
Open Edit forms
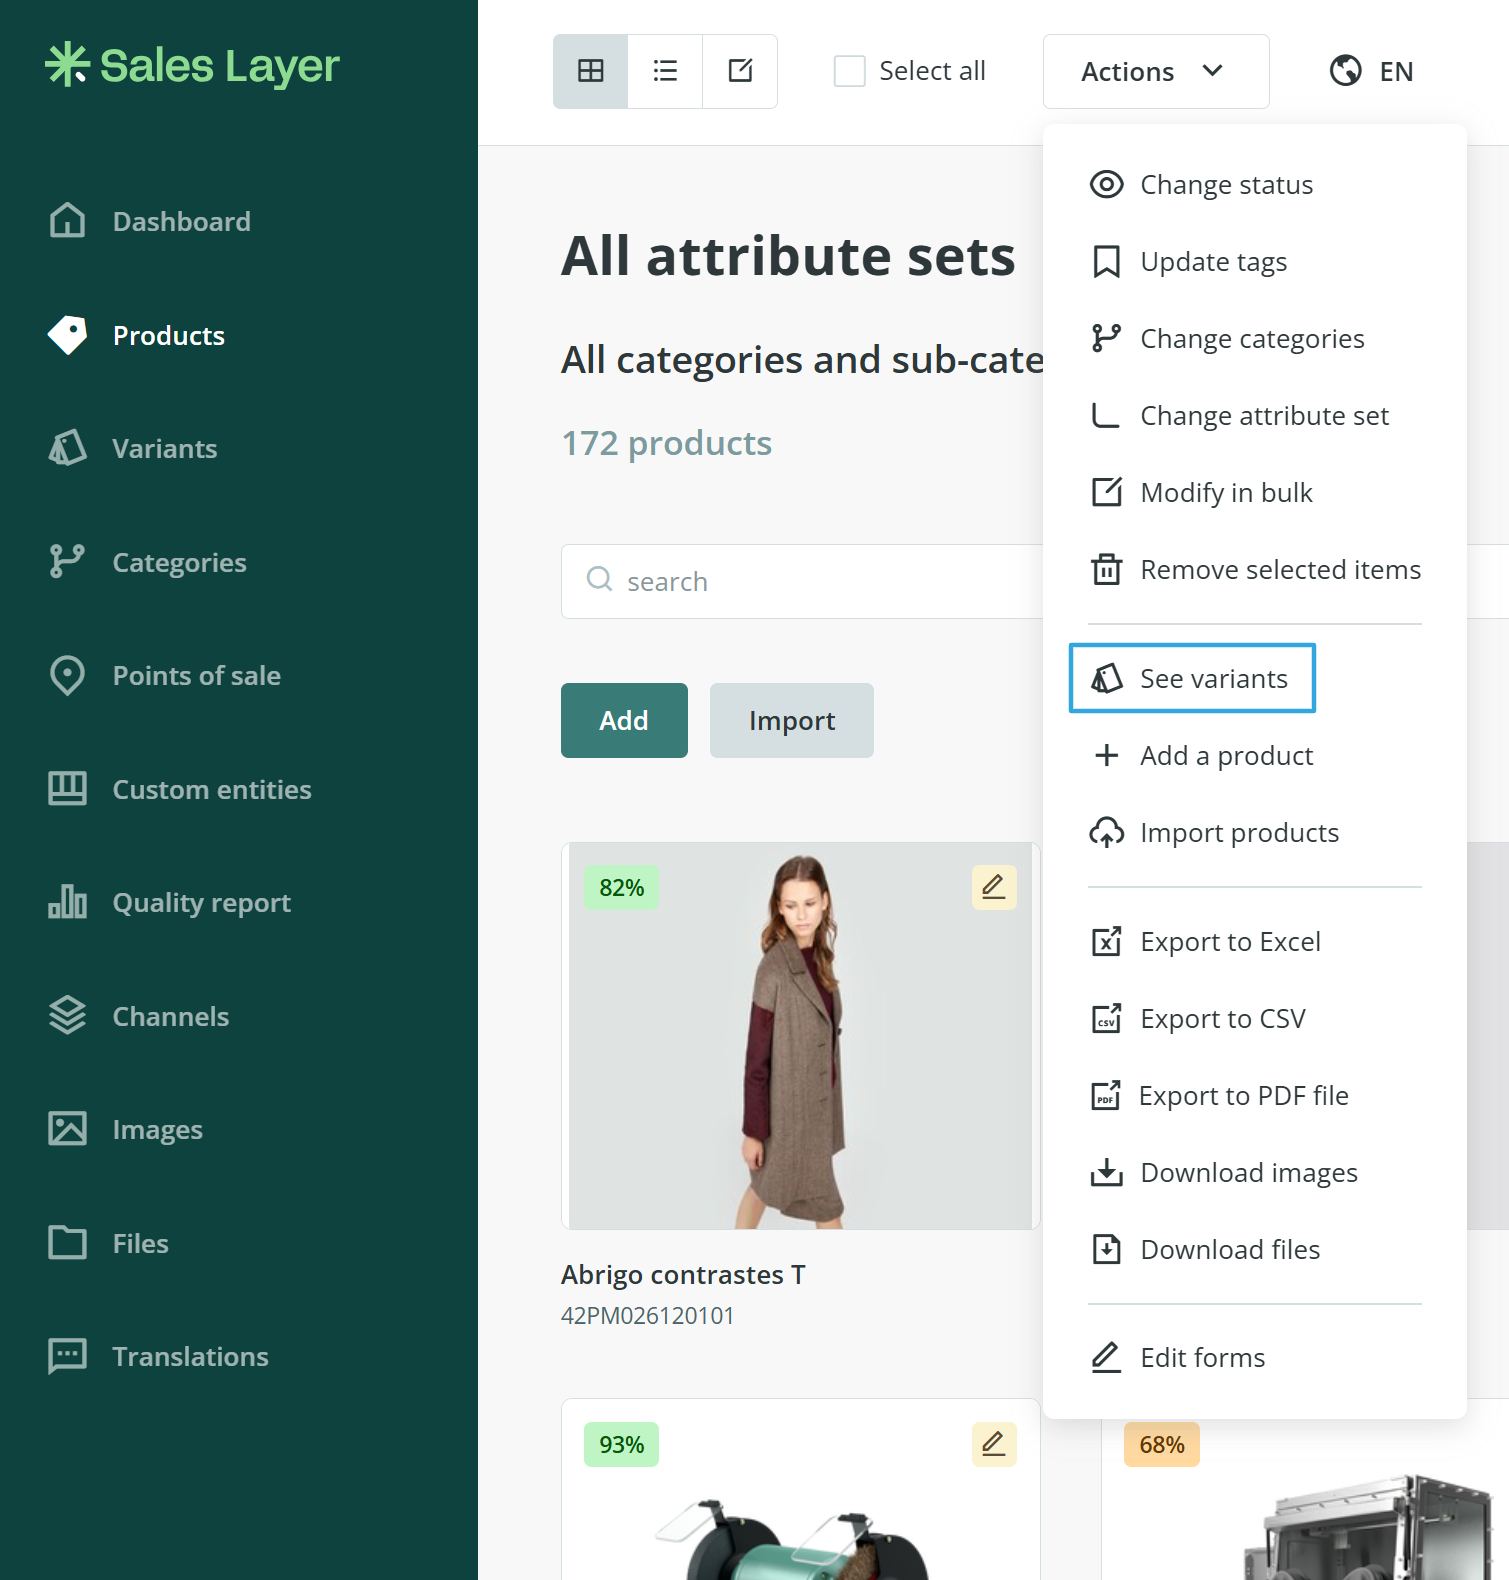click(x=1177, y=1357)
